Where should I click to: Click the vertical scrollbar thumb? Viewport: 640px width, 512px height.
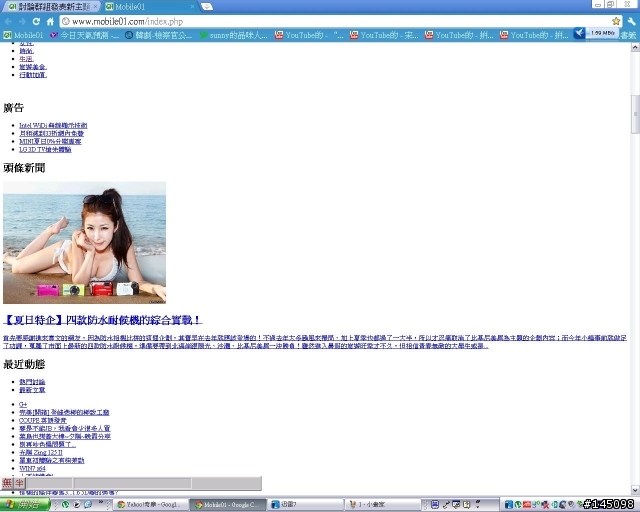635,114
